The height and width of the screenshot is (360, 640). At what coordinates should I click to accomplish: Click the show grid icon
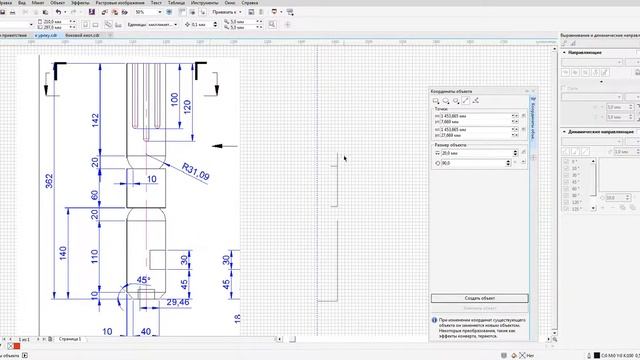tap(192, 12)
